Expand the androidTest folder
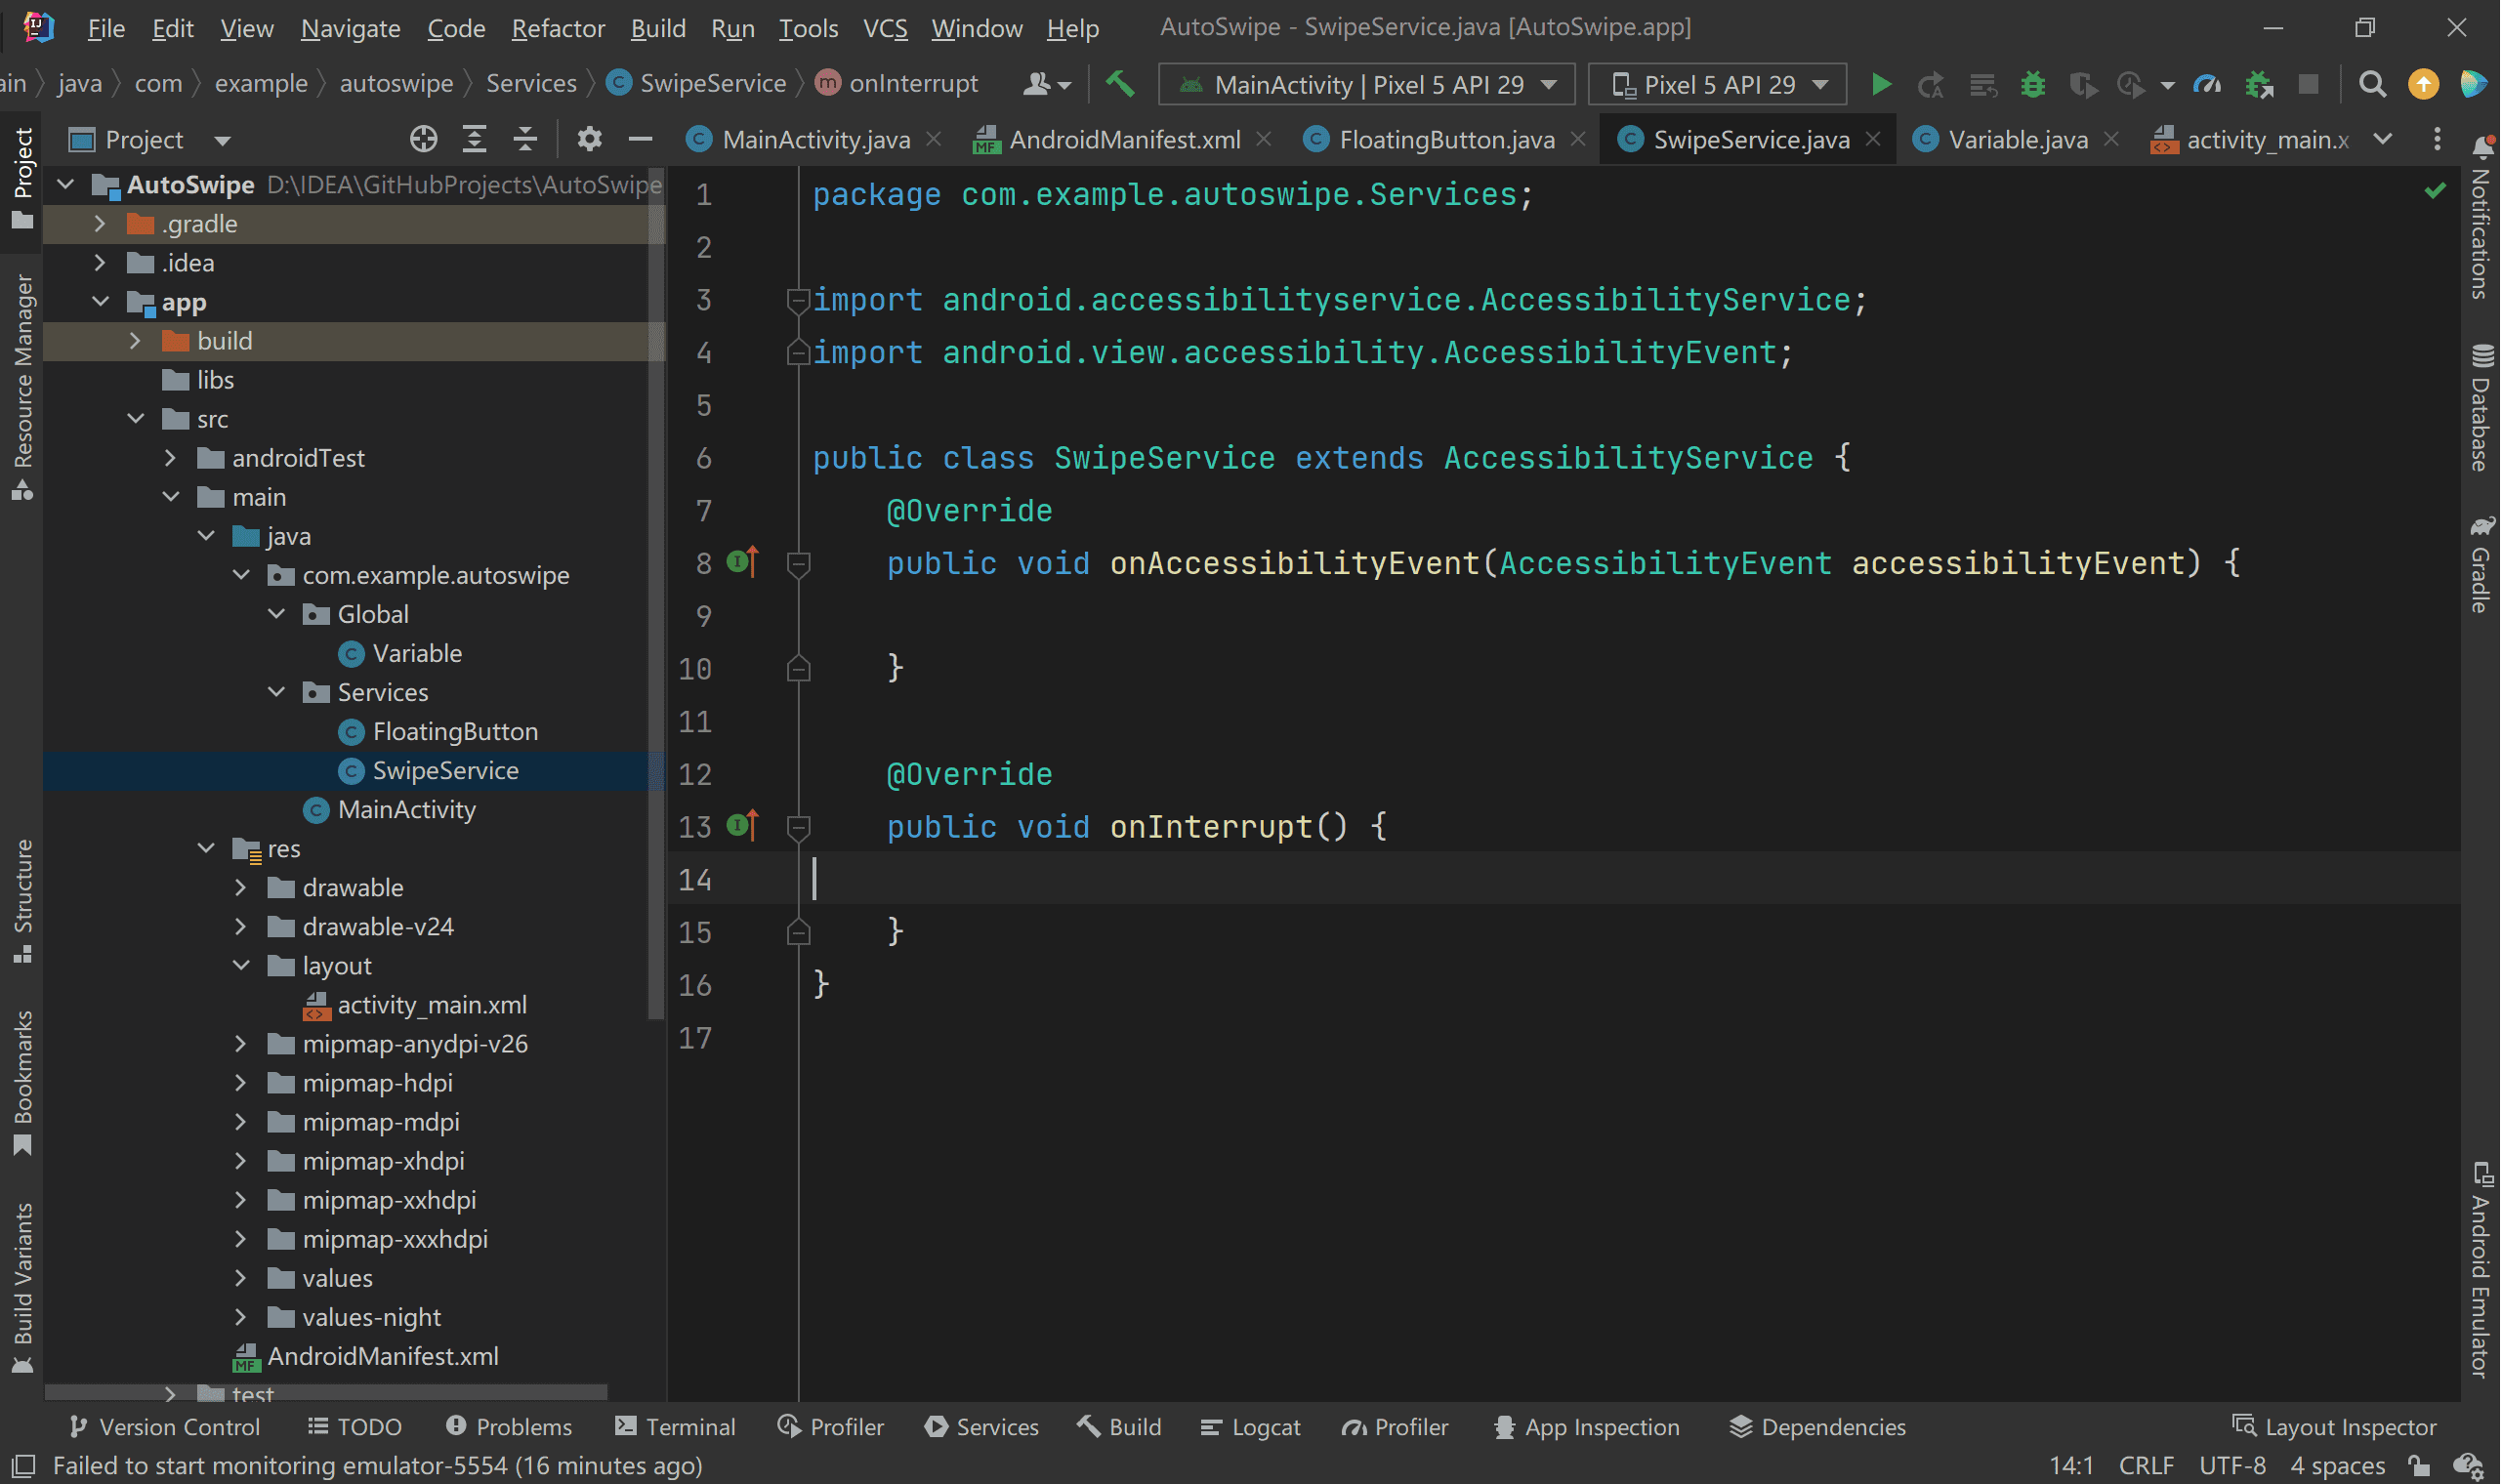This screenshot has height=1484, width=2502. click(x=171, y=458)
